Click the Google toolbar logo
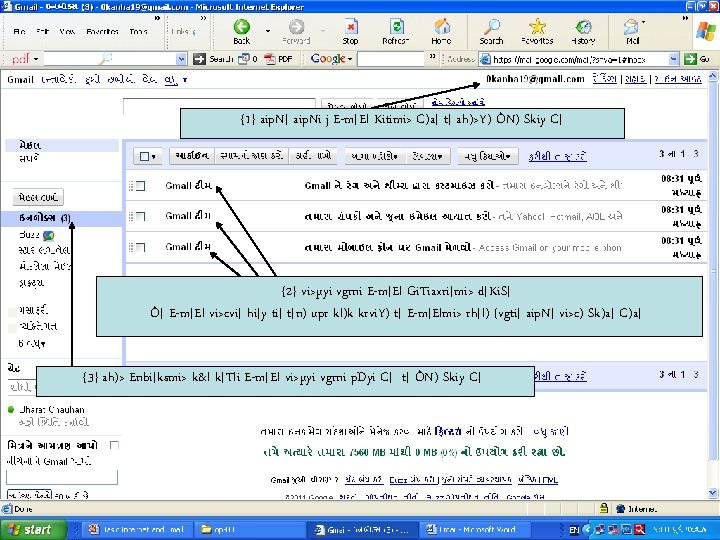Screen dimensions: 720x540 pos(327,58)
